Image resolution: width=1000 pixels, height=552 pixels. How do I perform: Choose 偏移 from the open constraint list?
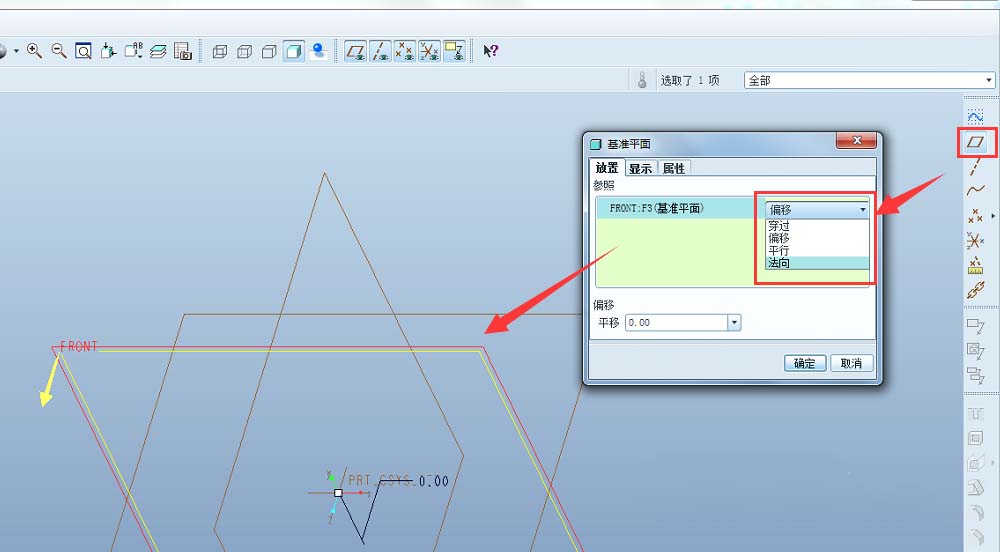[x=817, y=238]
